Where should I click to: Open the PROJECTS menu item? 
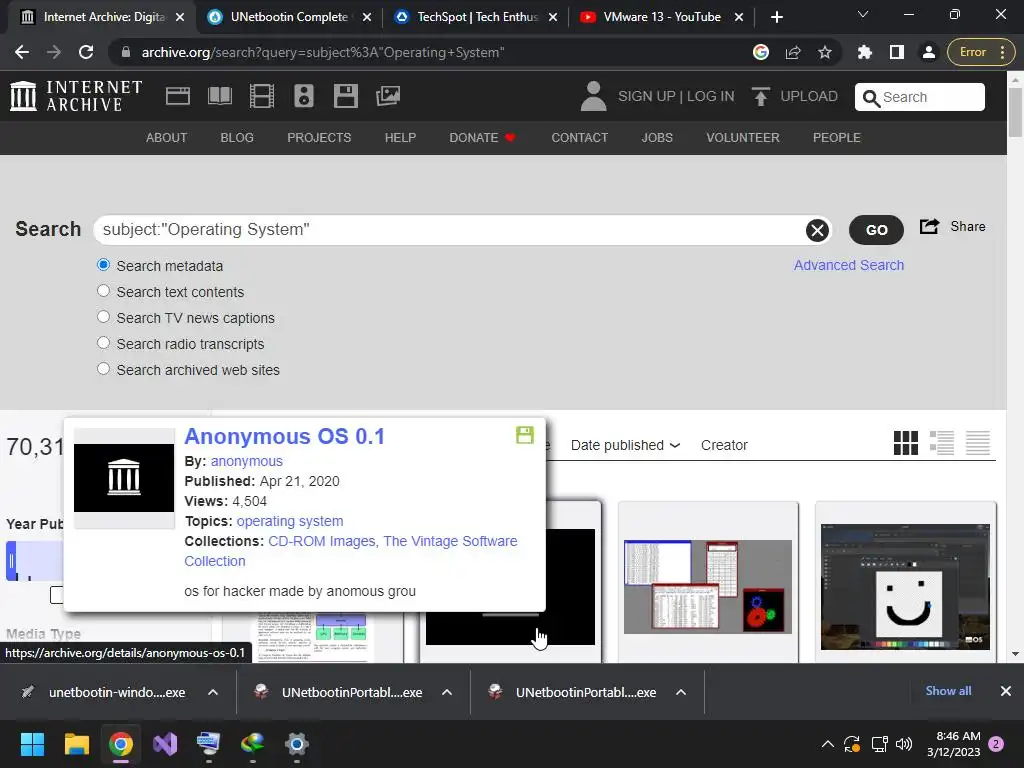pos(319,138)
